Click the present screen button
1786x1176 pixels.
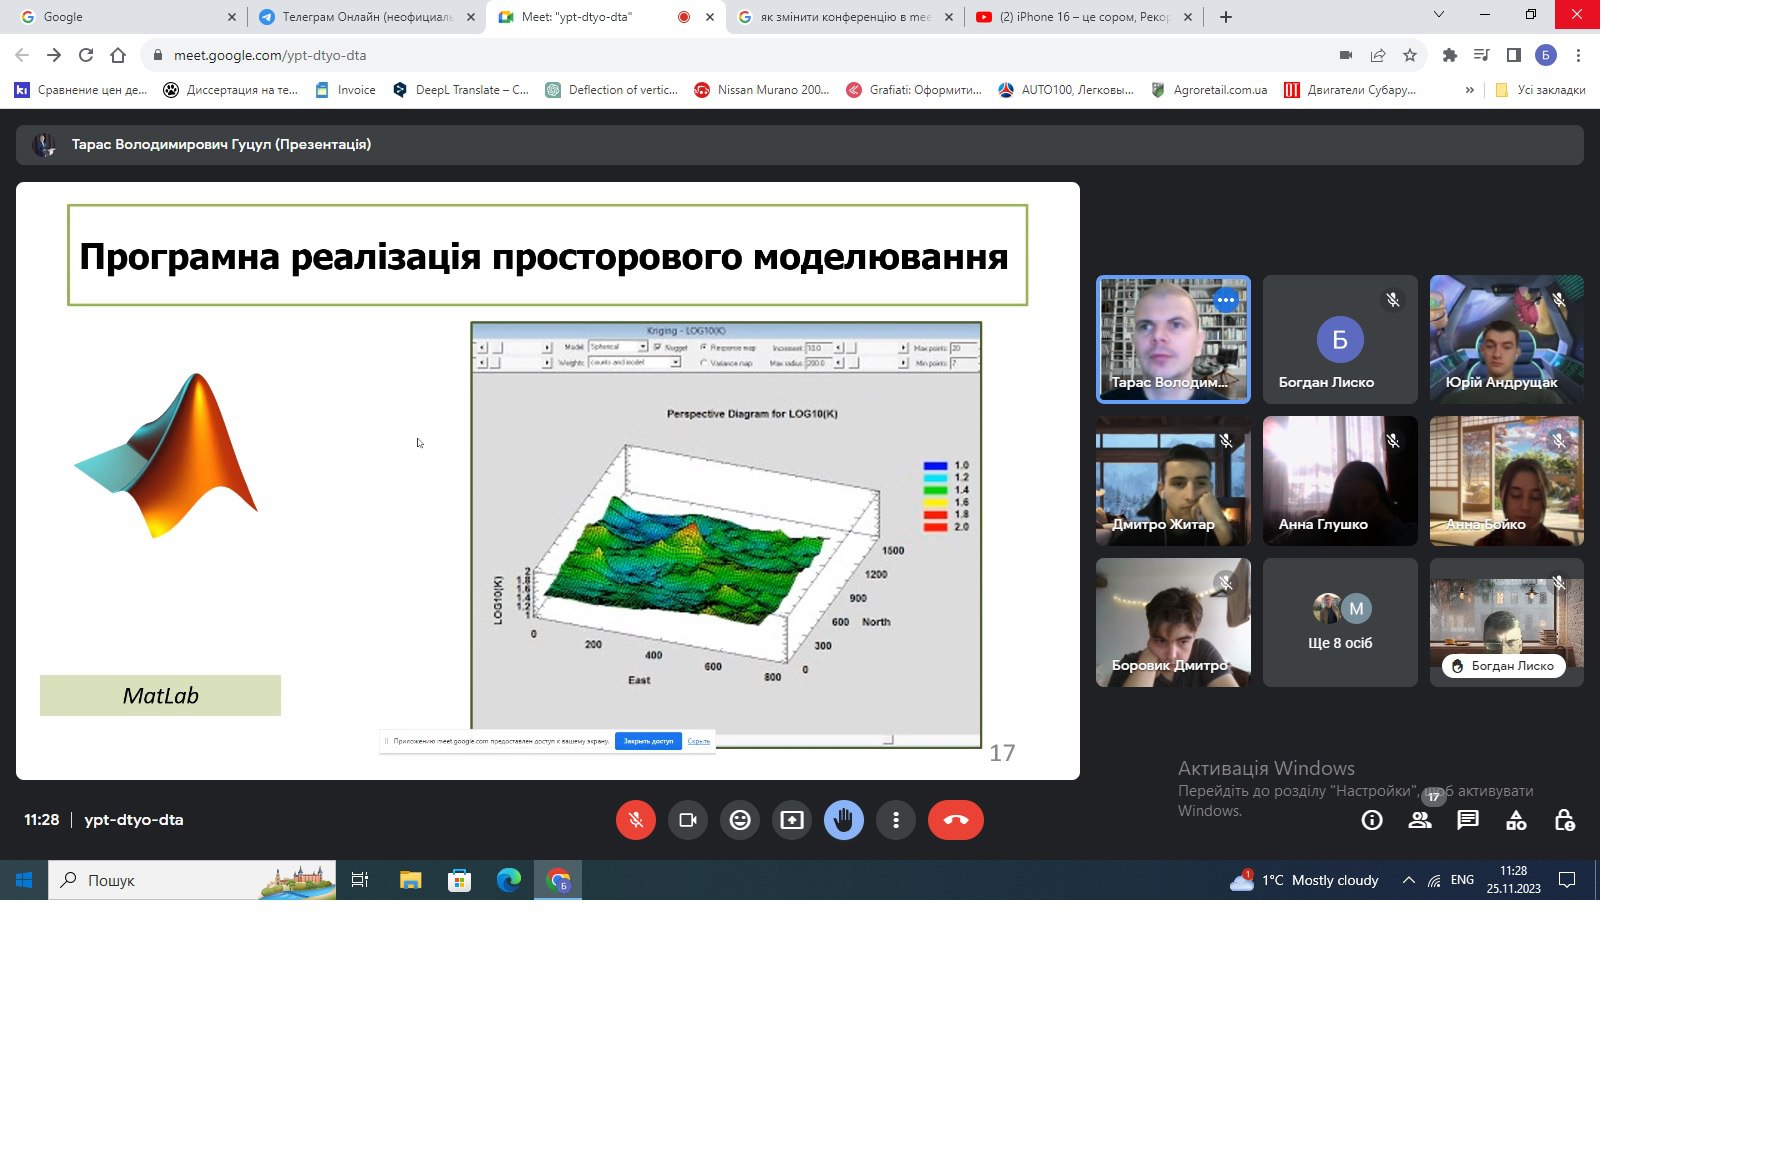pyautogui.click(x=792, y=820)
